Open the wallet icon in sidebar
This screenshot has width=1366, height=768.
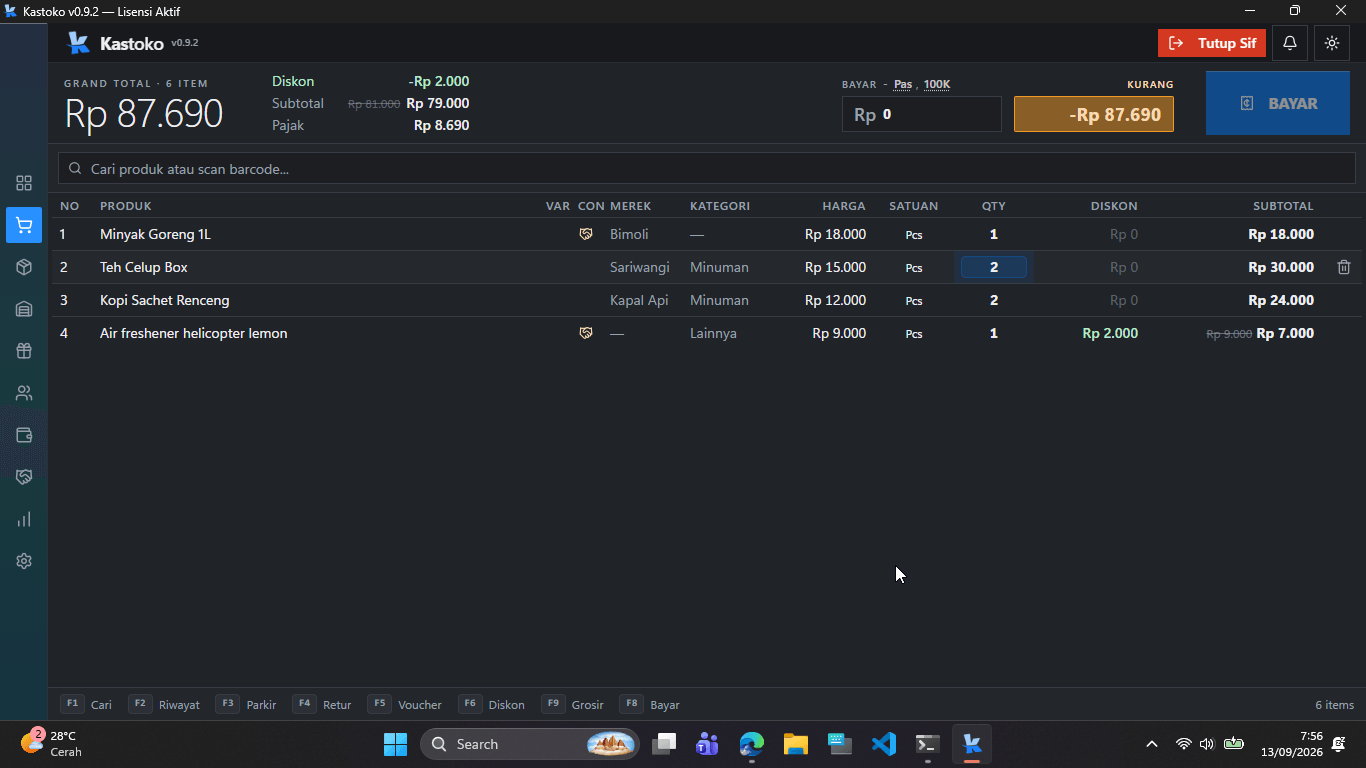[x=24, y=435]
